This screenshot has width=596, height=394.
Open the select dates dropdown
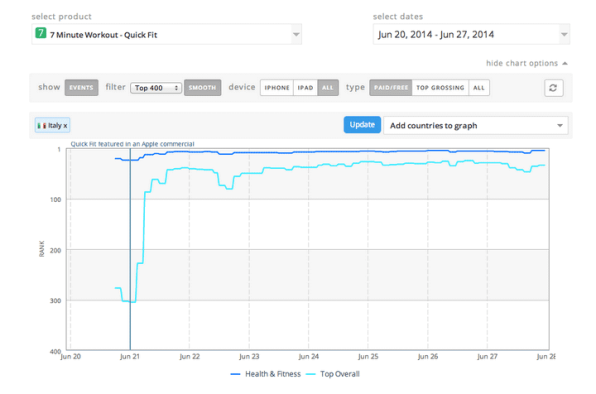(471, 35)
